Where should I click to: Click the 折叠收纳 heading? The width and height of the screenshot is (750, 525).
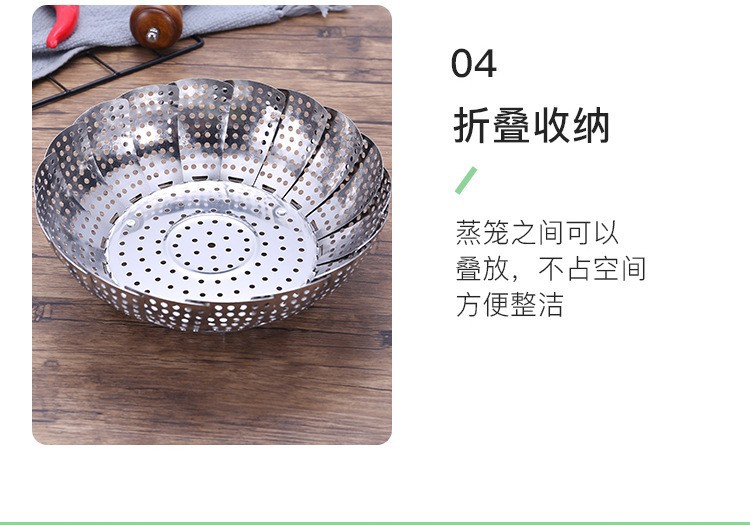tap(531, 125)
